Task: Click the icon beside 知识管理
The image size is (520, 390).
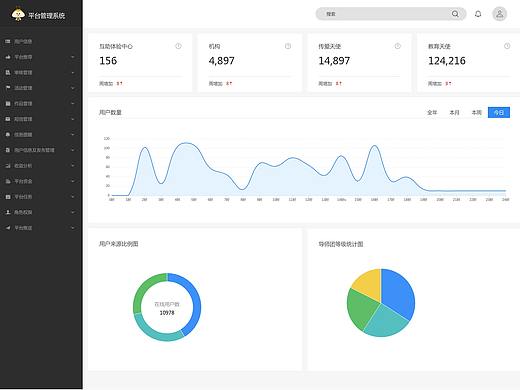Action: click(x=8, y=119)
